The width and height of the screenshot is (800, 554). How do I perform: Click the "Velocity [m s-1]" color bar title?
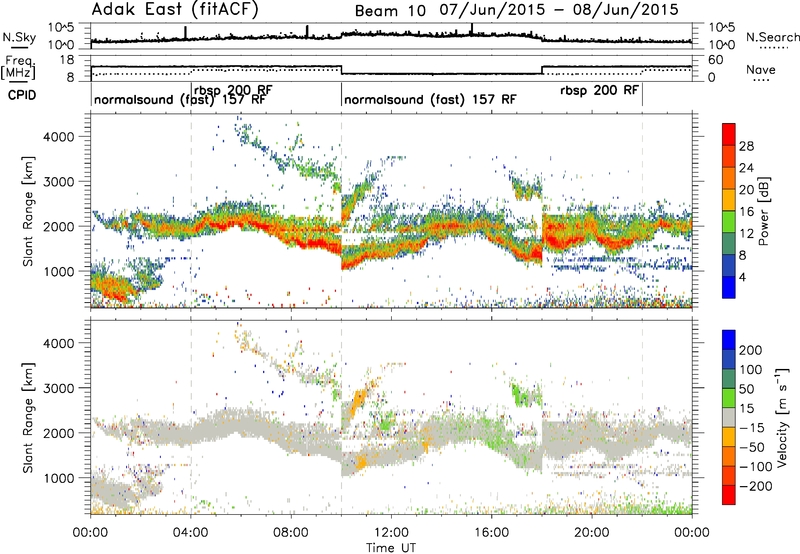pyautogui.click(x=781, y=417)
